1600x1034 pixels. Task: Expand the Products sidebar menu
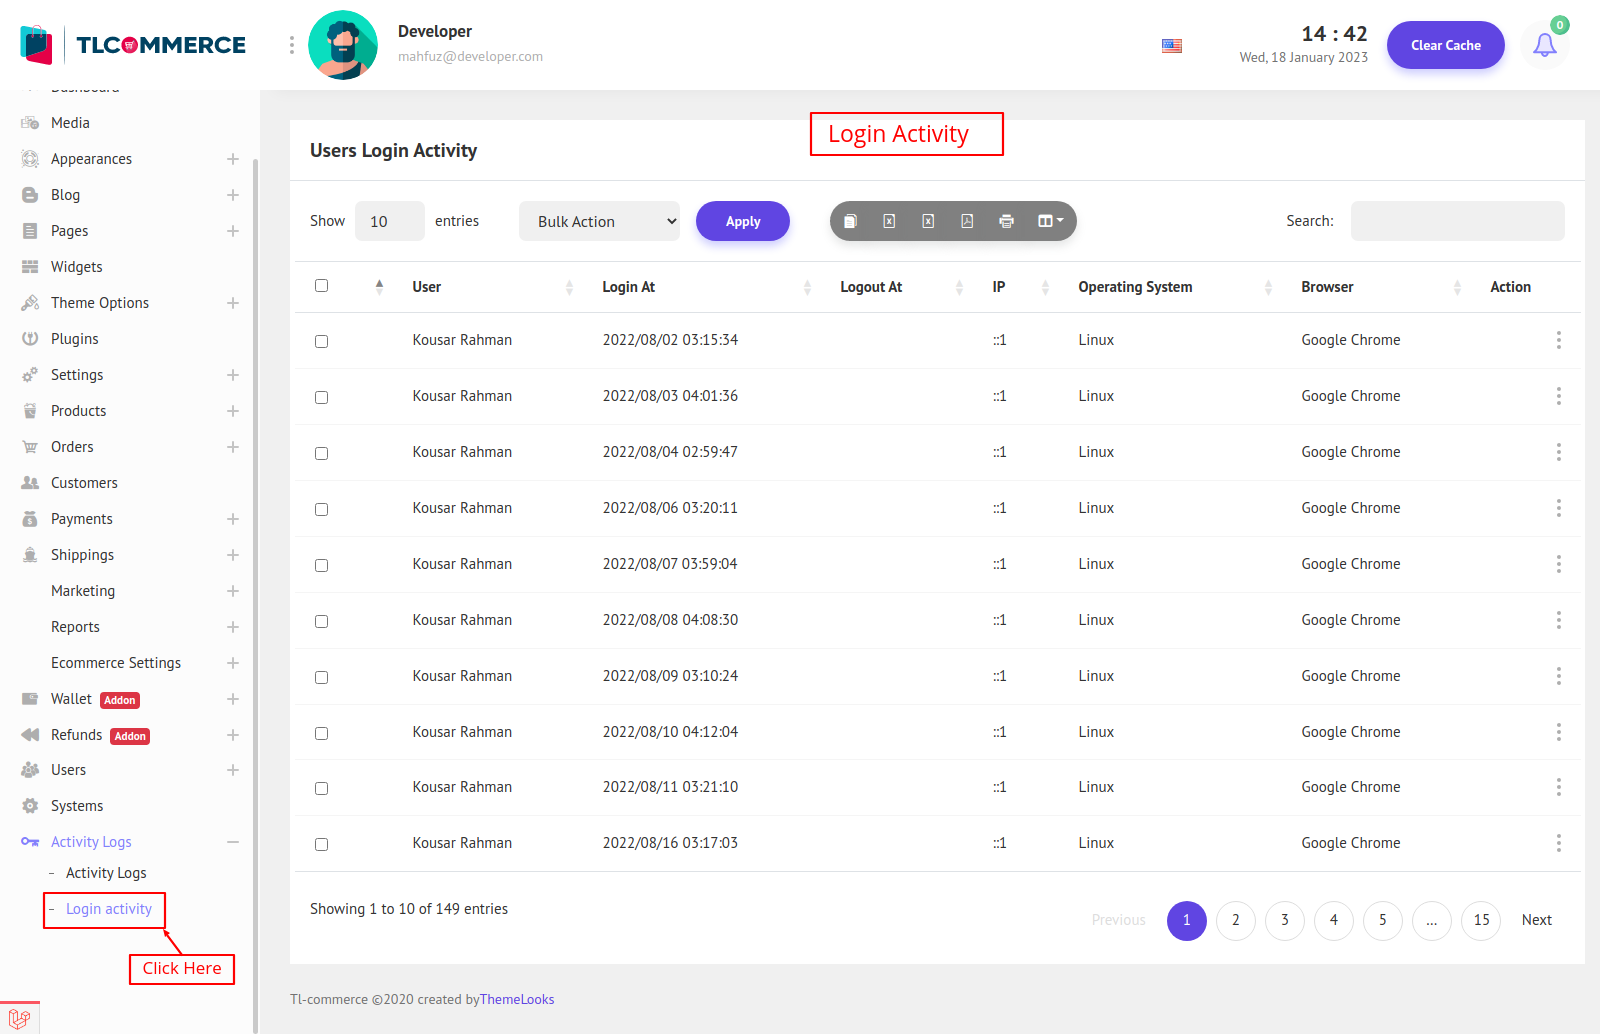click(232, 411)
